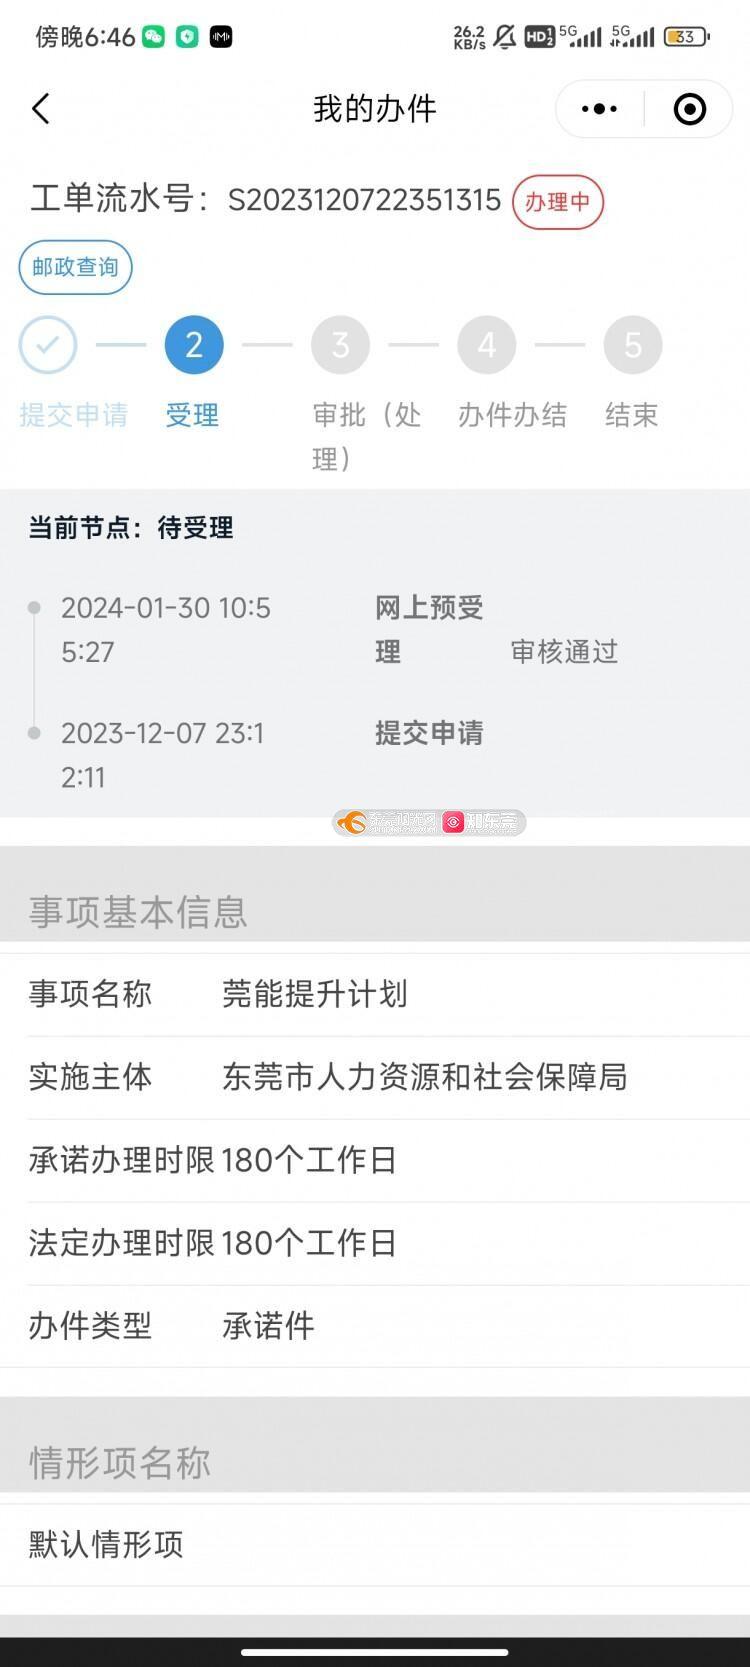Select the completed checkmark step circle
The width and height of the screenshot is (750, 1667).
[47, 345]
